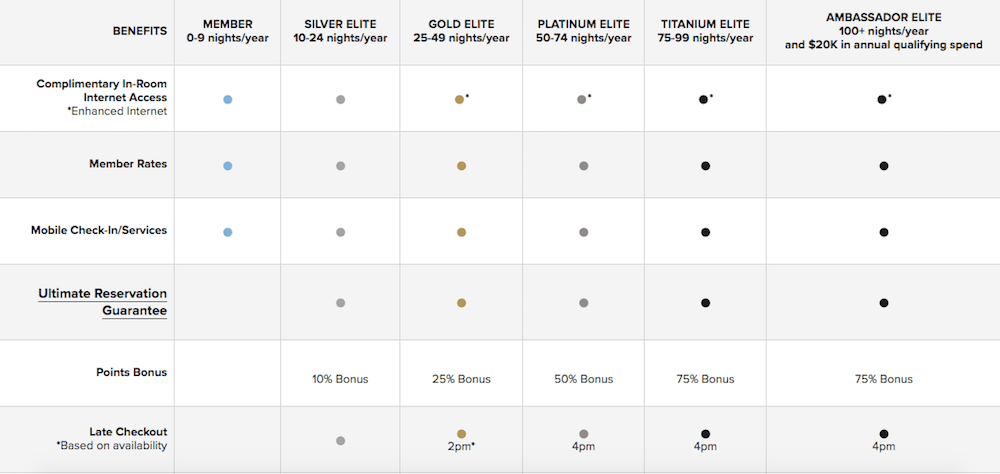Click the Titanium Elite In-Room Internet black dot

[x=704, y=99]
